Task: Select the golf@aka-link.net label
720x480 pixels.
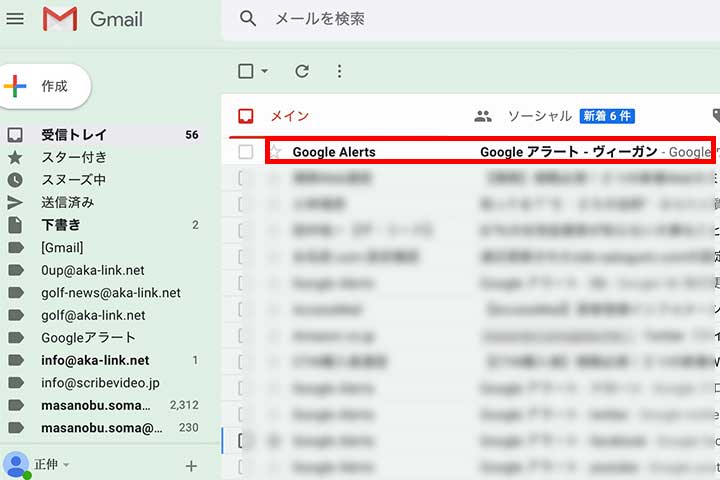Action: coord(93,315)
